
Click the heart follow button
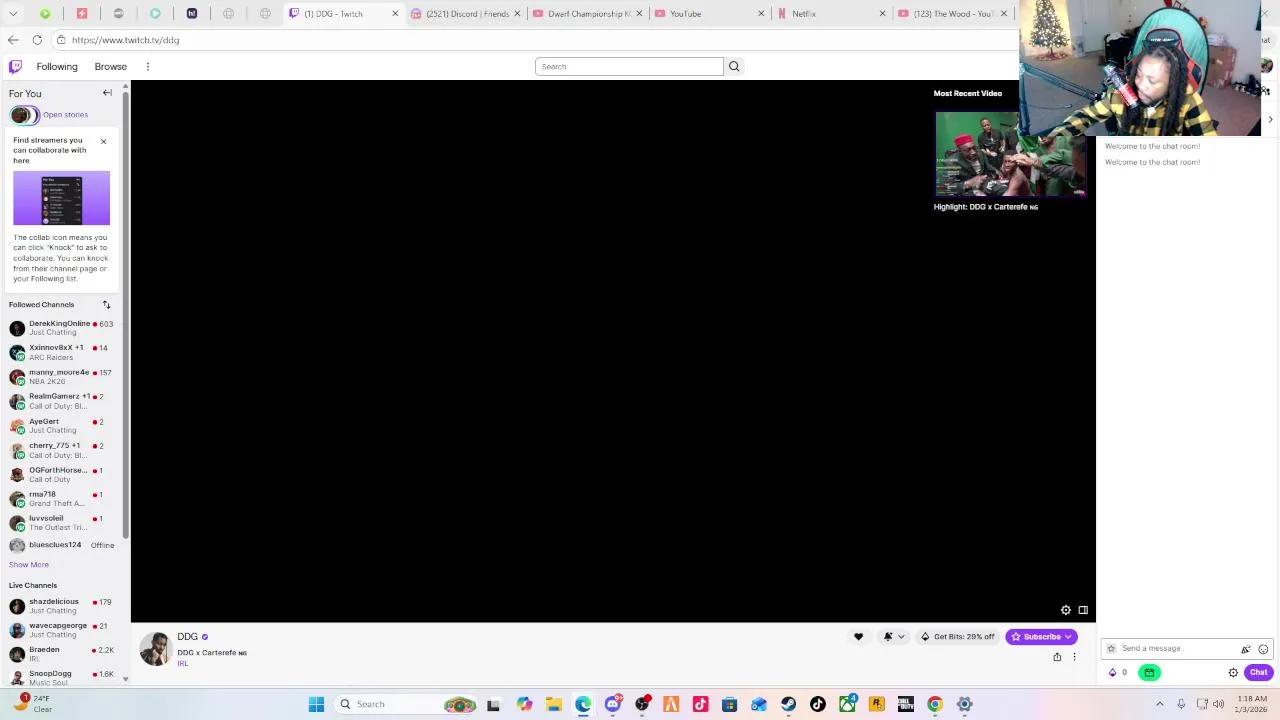tap(858, 637)
